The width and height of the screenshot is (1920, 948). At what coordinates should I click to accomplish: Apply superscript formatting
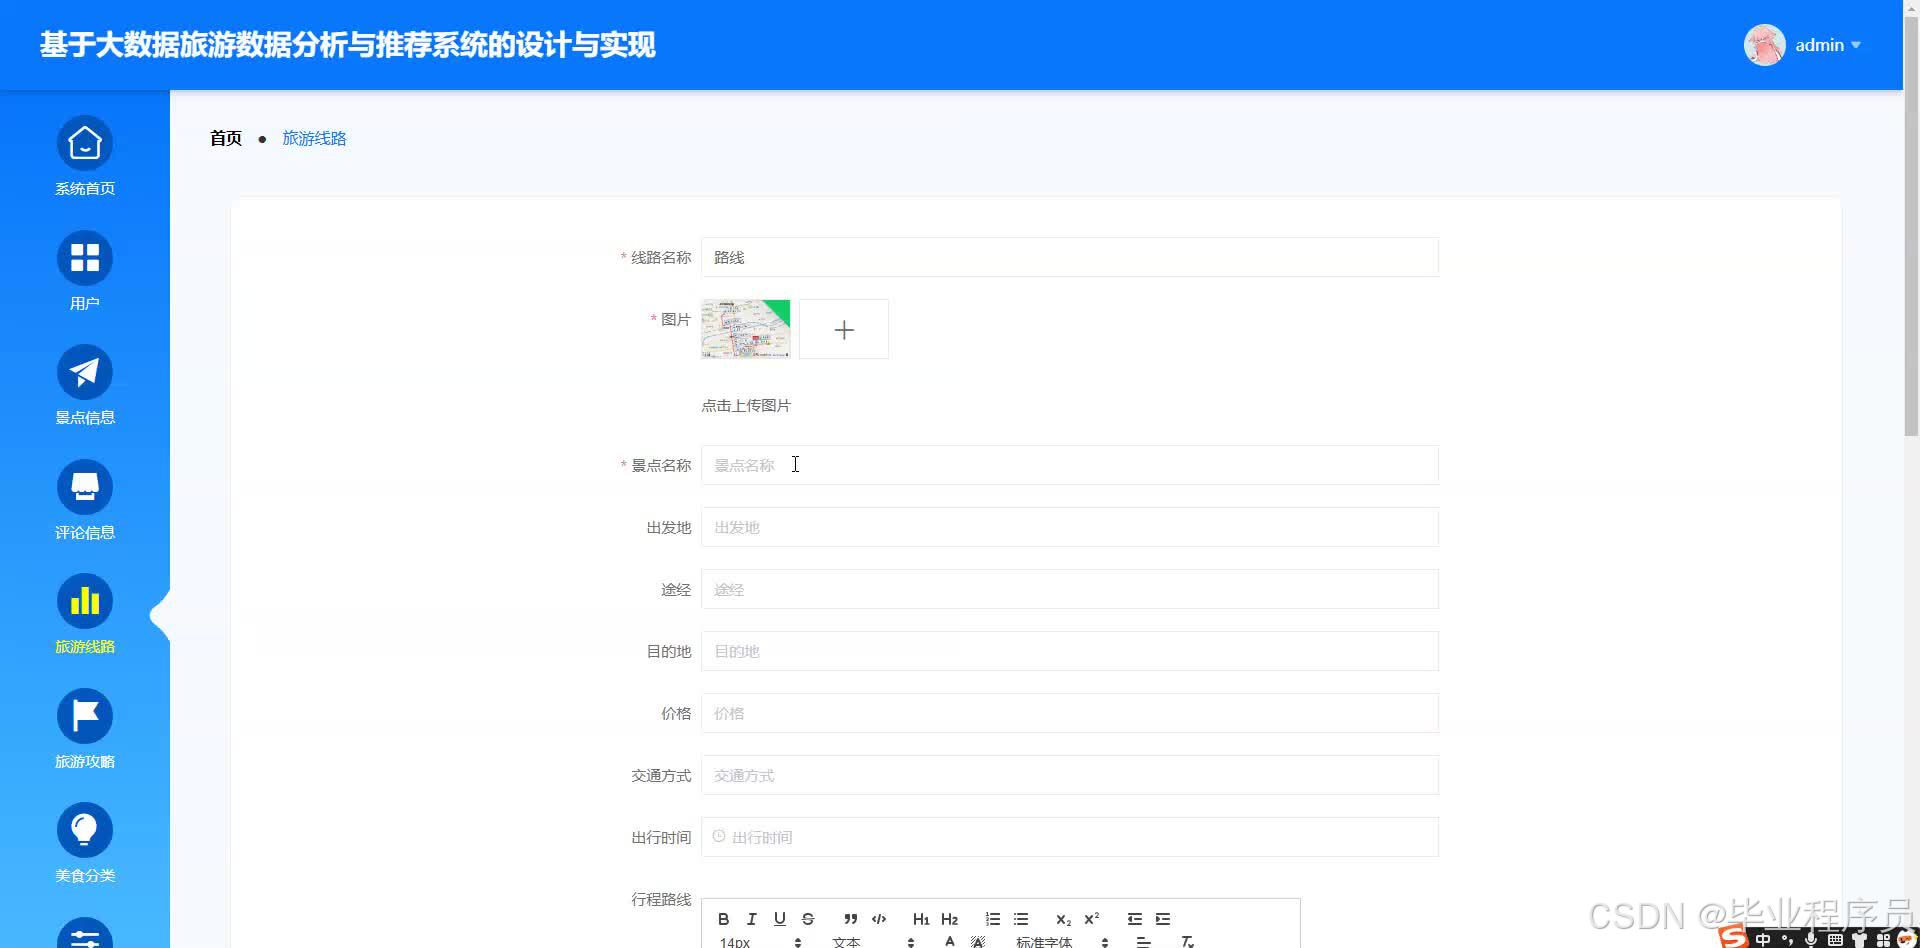click(1092, 919)
